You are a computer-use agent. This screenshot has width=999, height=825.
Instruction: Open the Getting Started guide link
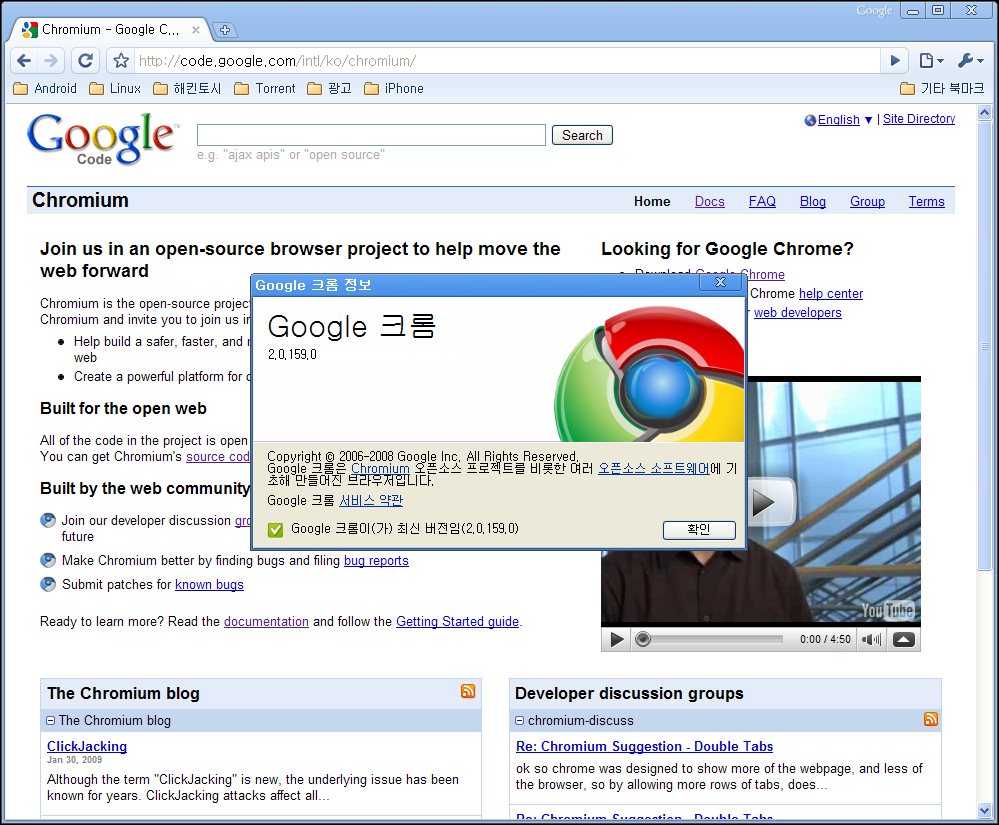(x=457, y=622)
